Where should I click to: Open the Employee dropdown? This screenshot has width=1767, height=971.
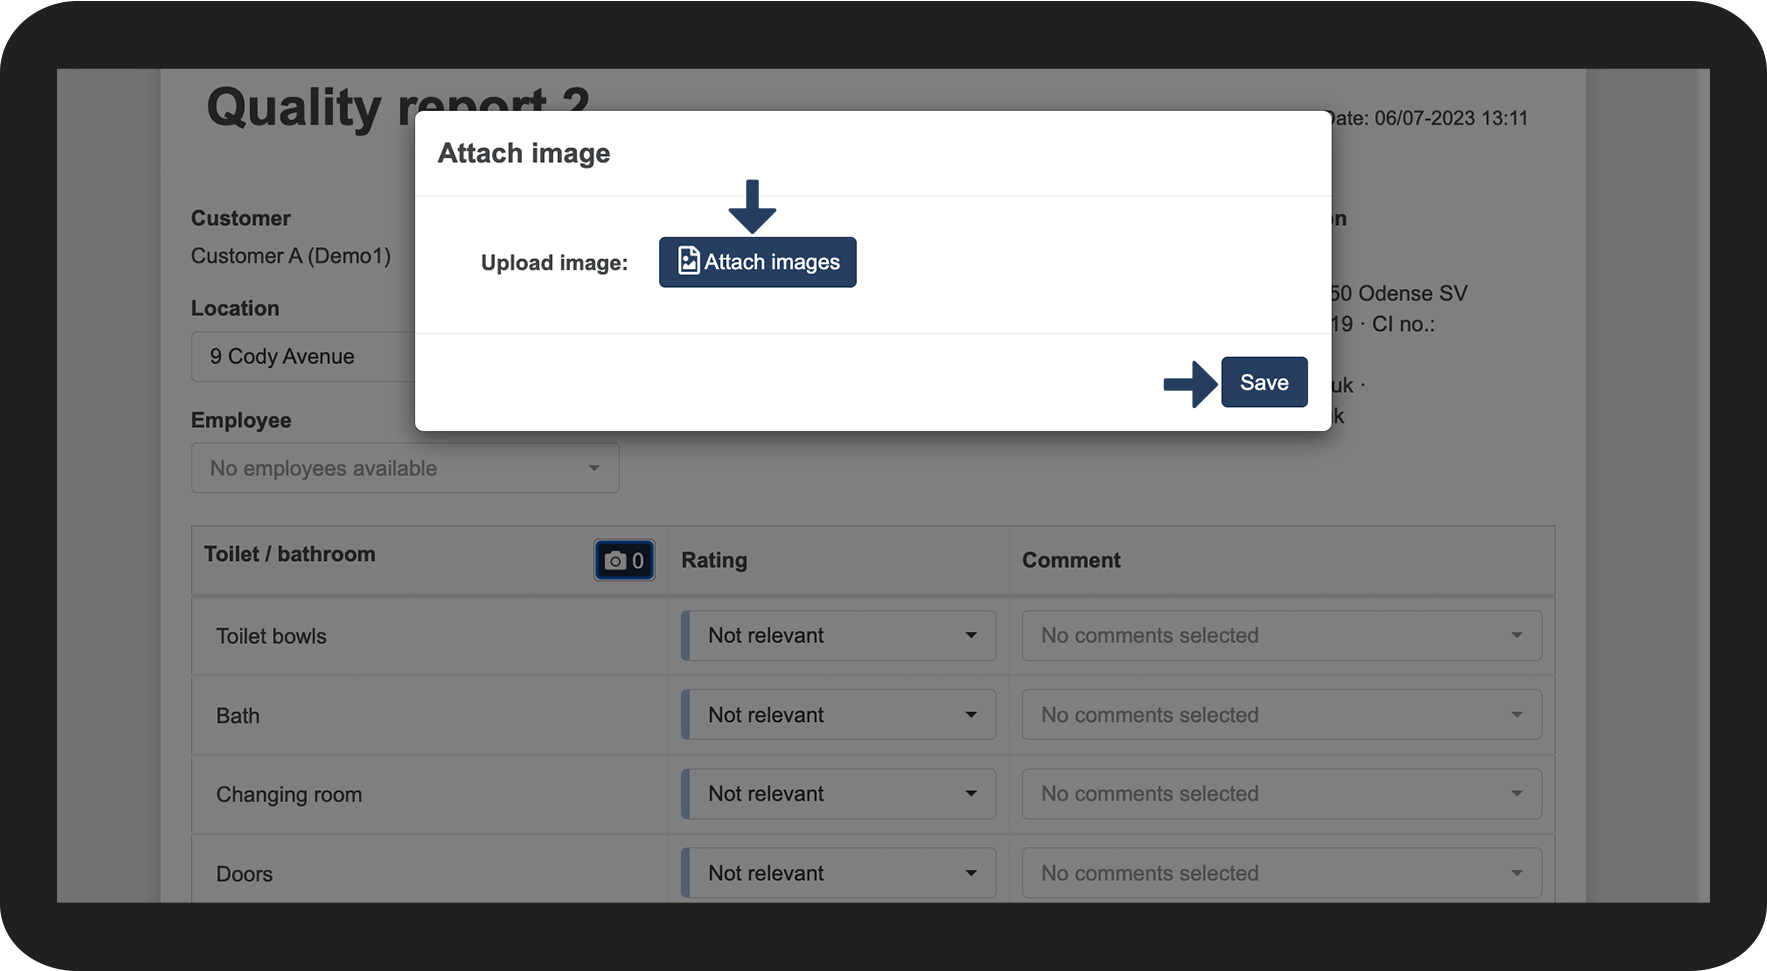click(405, 468)
